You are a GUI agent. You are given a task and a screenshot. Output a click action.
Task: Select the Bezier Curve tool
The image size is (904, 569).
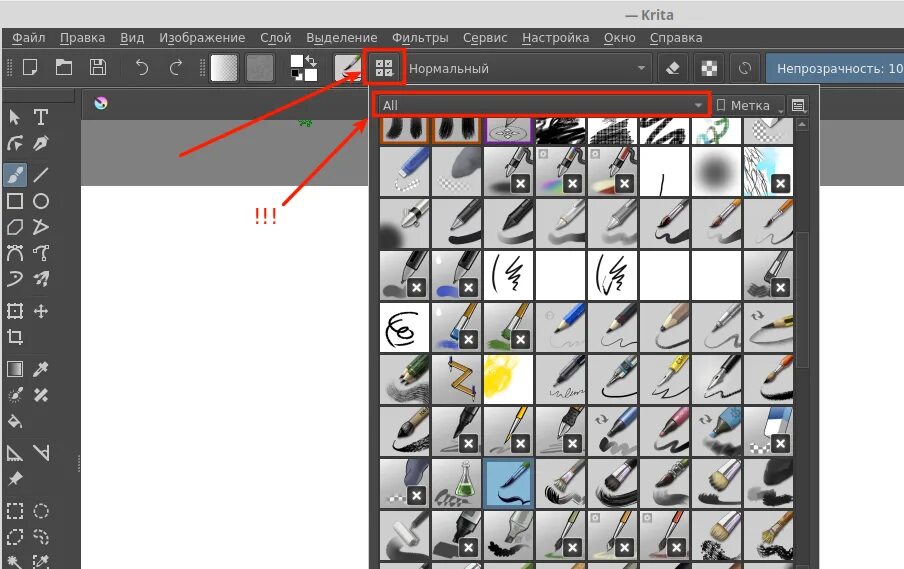tap(15, 253)
